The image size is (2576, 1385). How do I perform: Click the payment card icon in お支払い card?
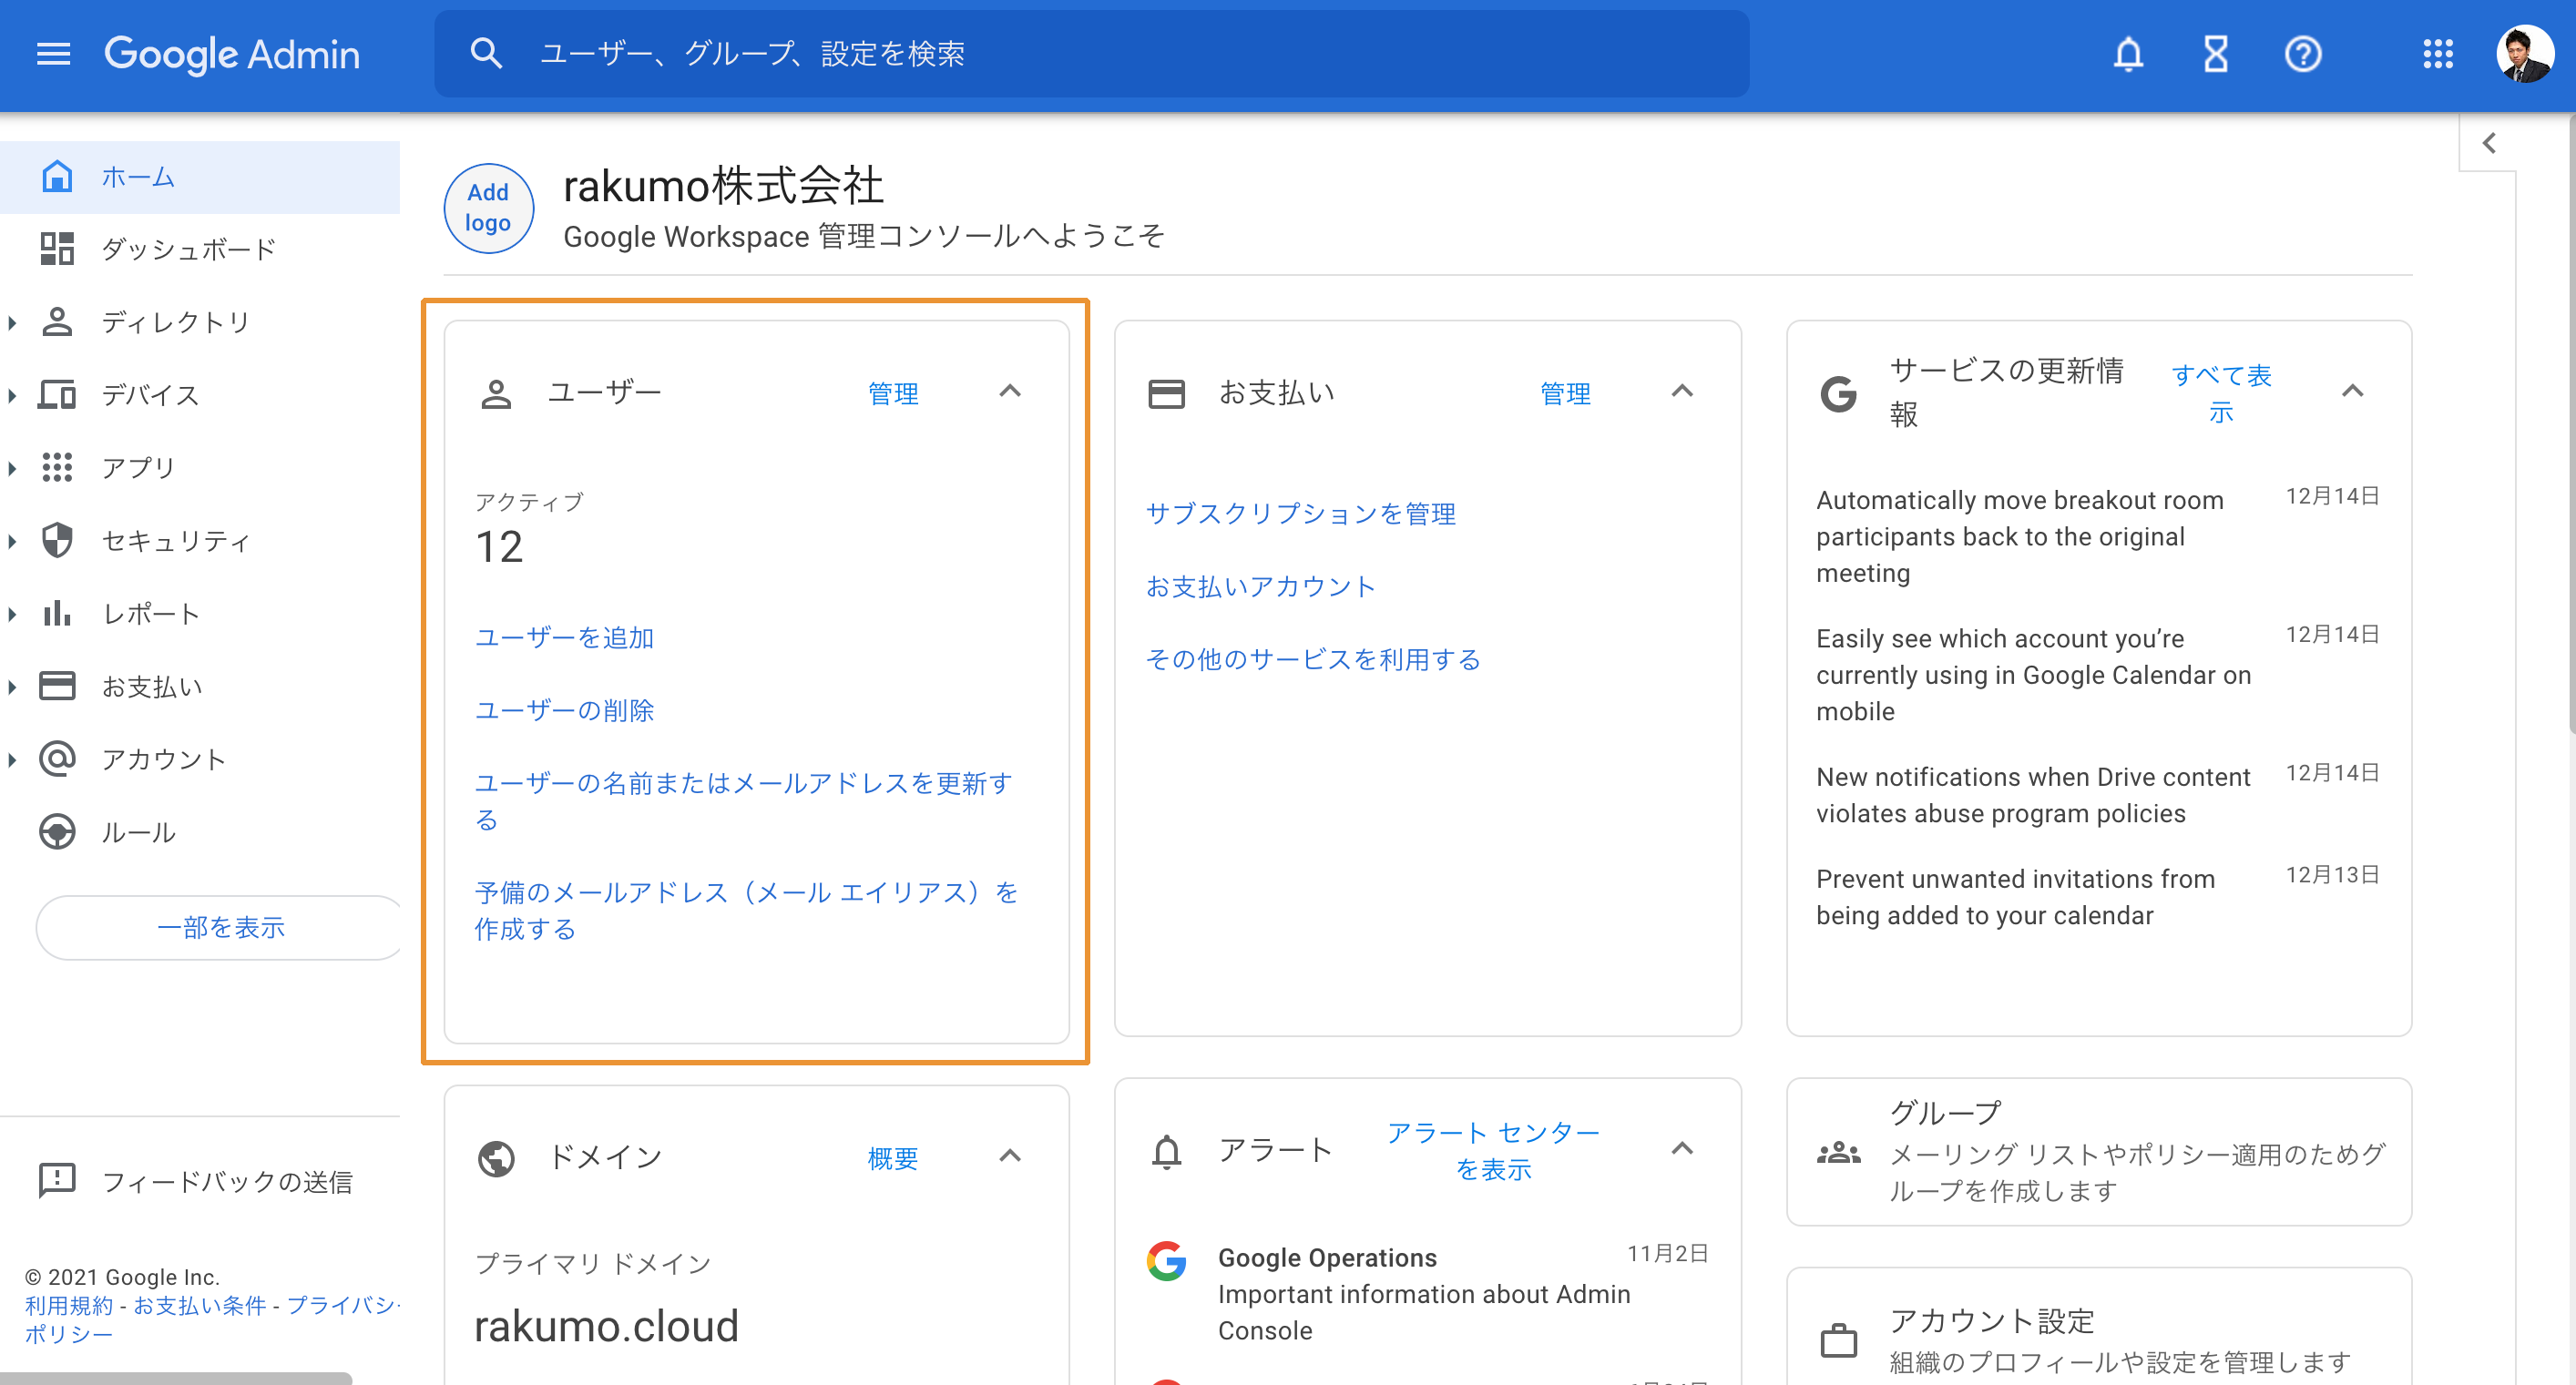click(1166, 394)
